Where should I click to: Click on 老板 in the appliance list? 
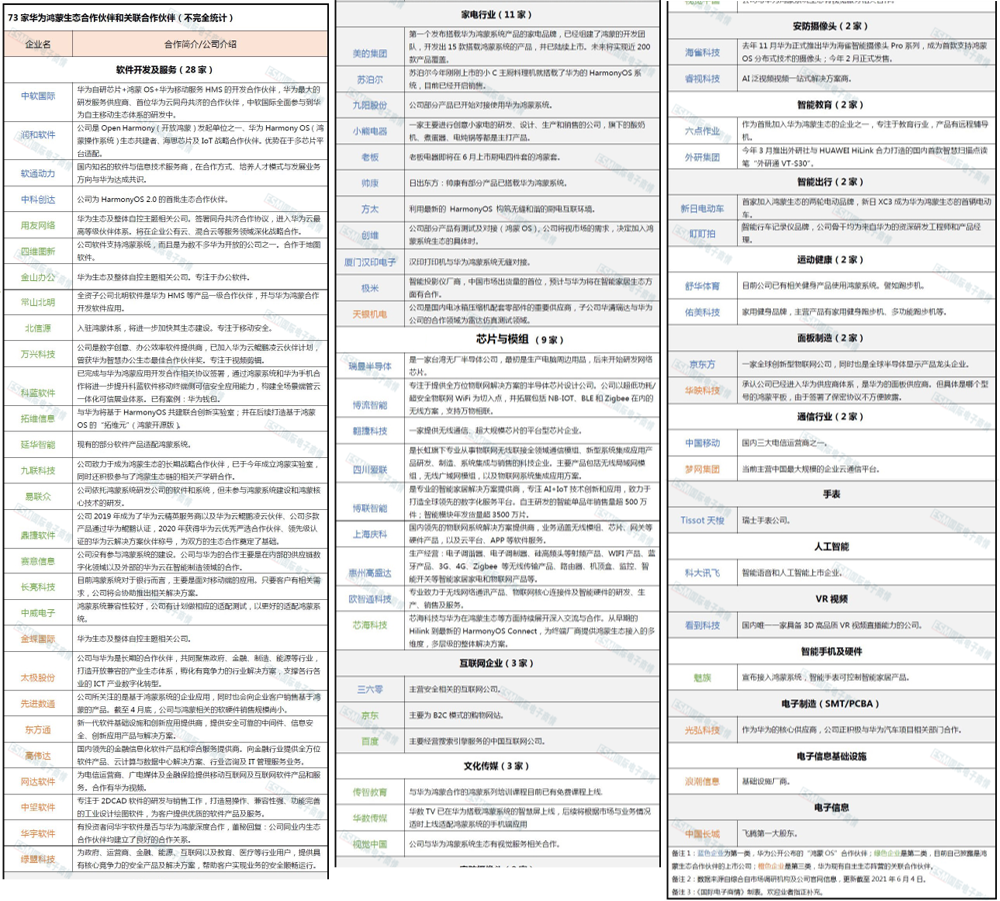[x=370, y=157]
